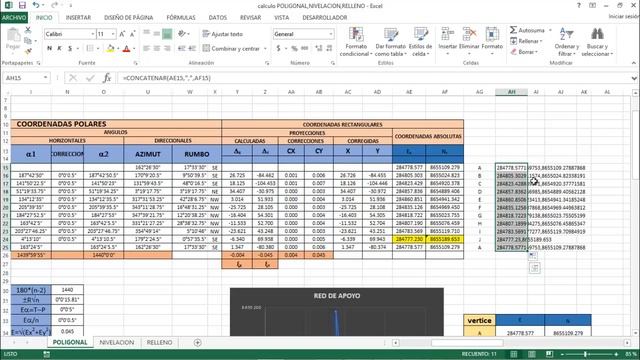The width and height of the screenshot is (640, 360).
Task: Open the DISEÑO DE PÁGINA ribbon tab
Action: tap(129, 18)
